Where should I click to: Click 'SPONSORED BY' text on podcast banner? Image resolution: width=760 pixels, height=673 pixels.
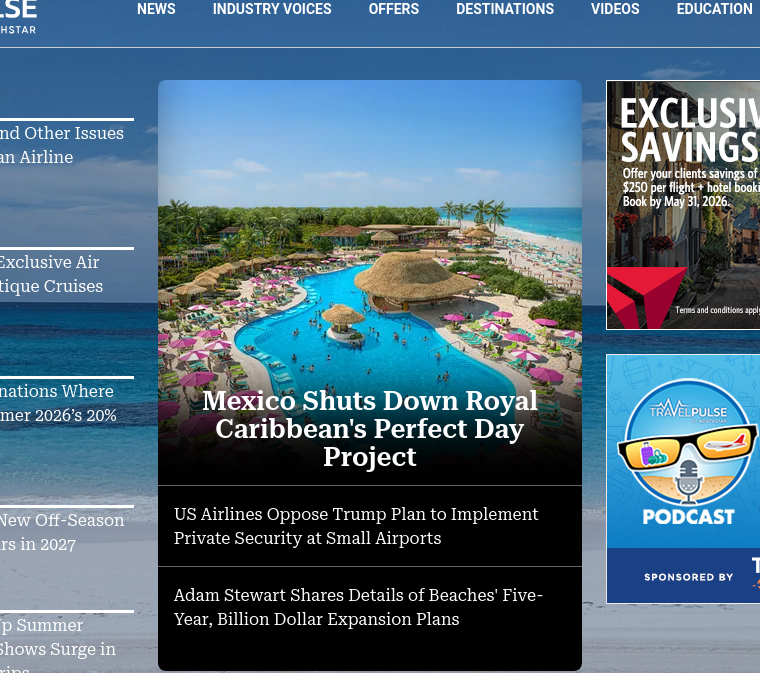pos(688,577)
